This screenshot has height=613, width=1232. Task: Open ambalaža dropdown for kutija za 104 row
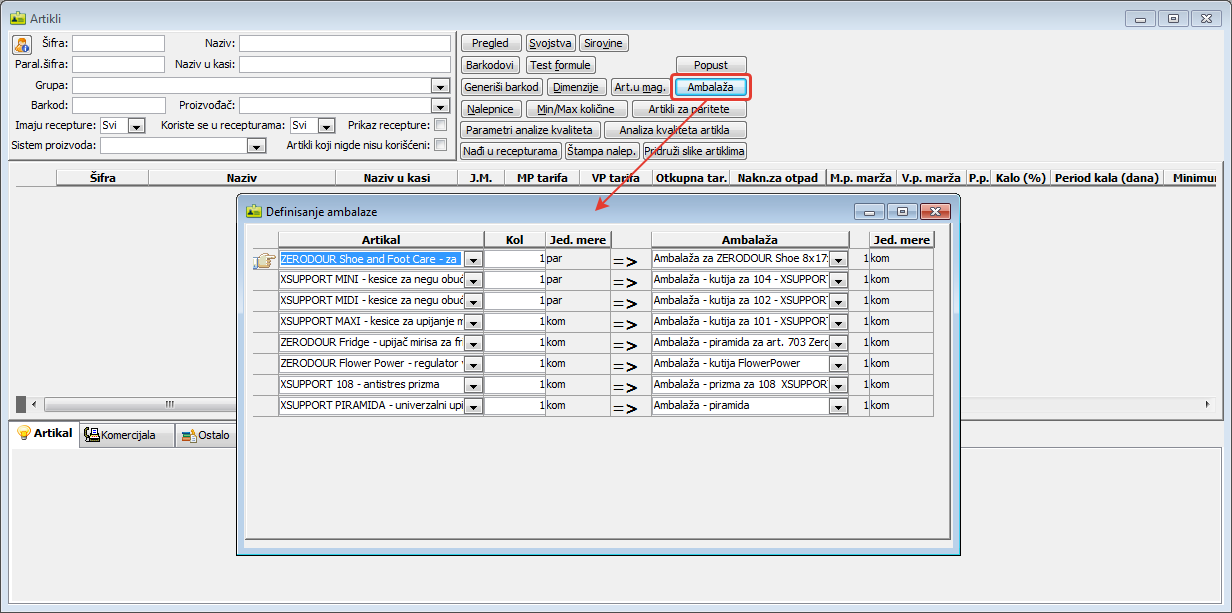pos(838,280)
